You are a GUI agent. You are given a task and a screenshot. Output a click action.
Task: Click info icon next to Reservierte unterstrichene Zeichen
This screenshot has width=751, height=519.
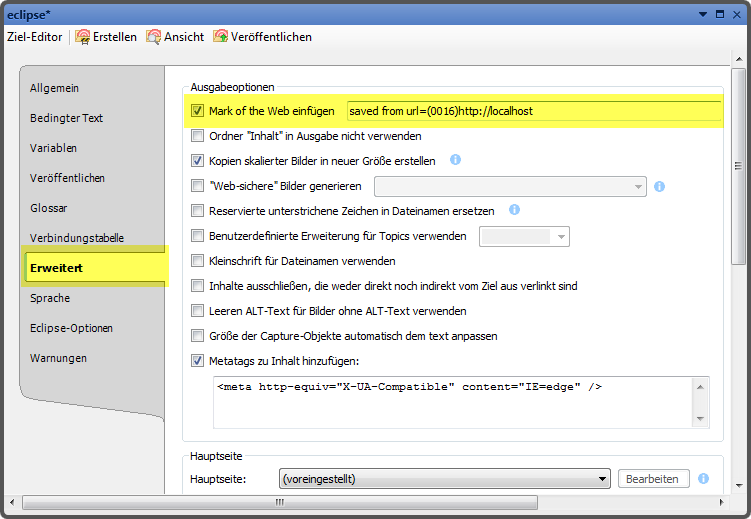point(514,210)
